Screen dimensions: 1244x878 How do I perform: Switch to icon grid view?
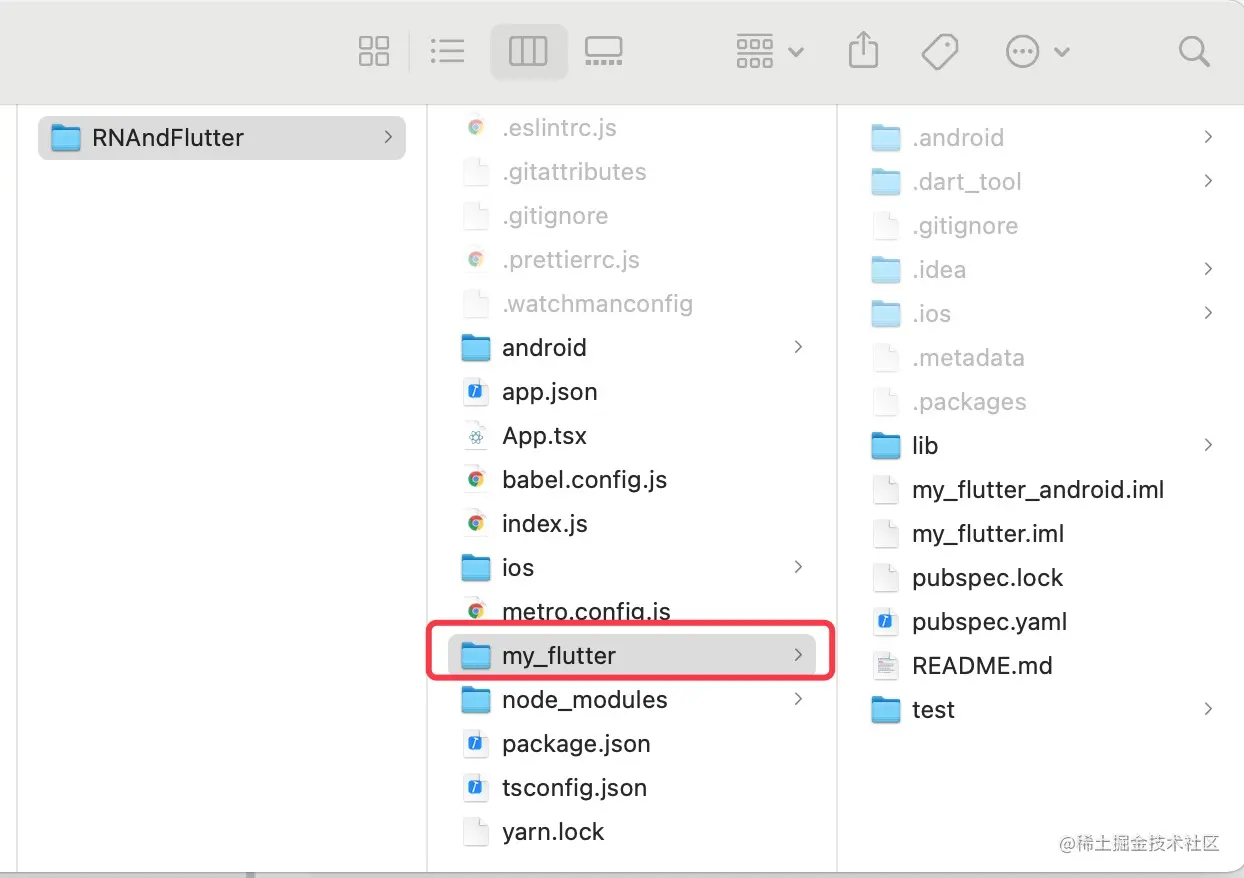click(374, 51)
